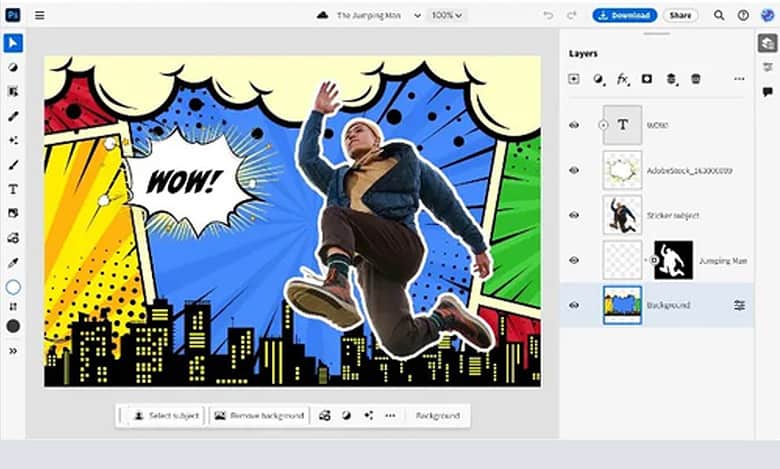
Task: Open the fx layer effects menu
Action: pos(623,79)
